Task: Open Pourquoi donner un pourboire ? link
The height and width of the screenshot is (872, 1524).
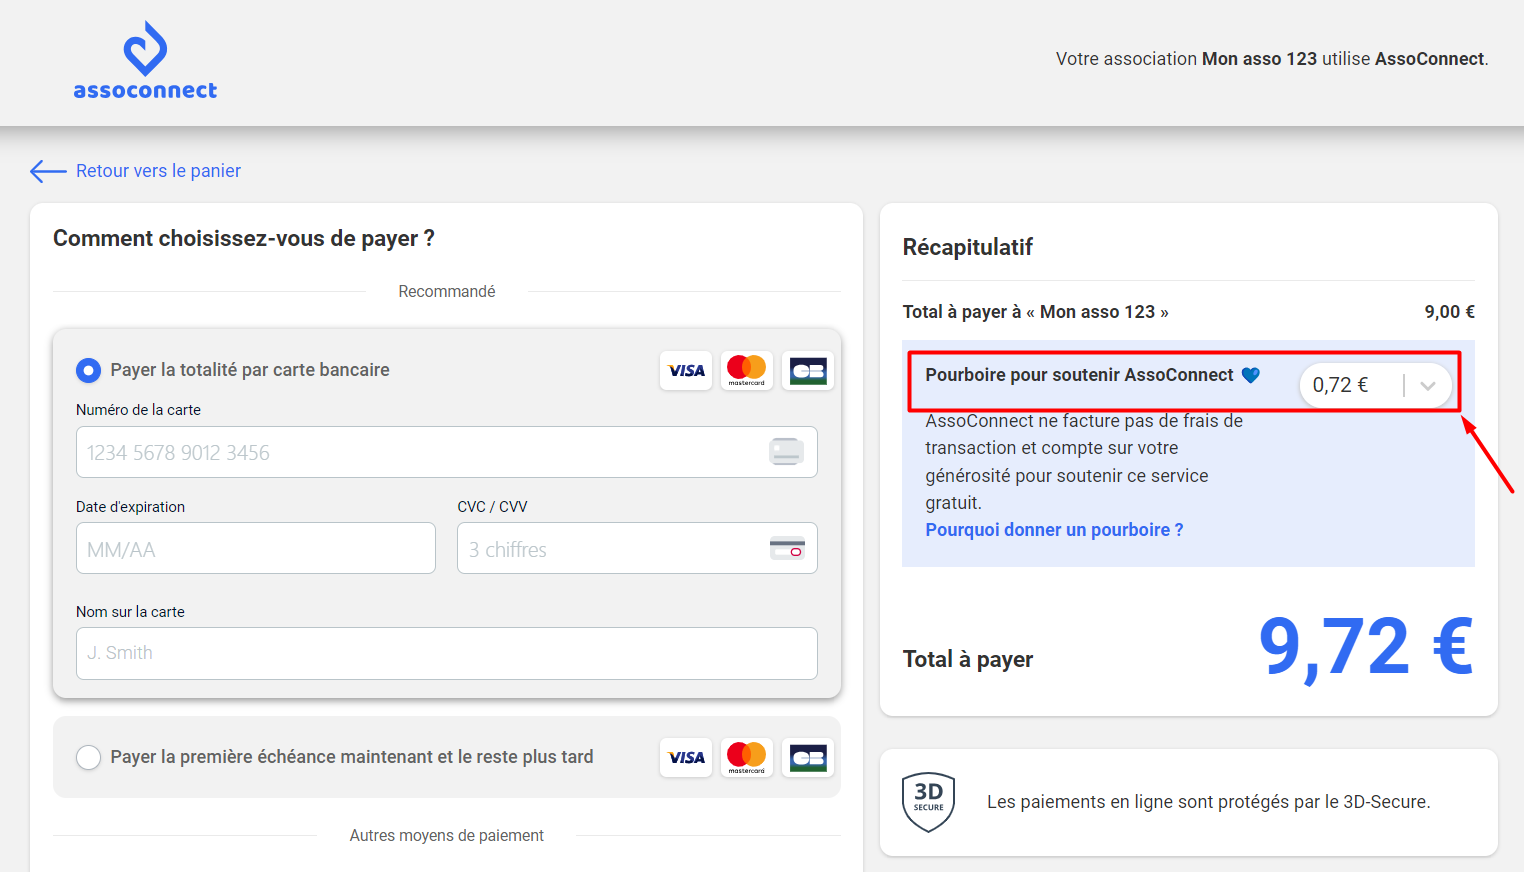Action: click(x=1054, y=530)
